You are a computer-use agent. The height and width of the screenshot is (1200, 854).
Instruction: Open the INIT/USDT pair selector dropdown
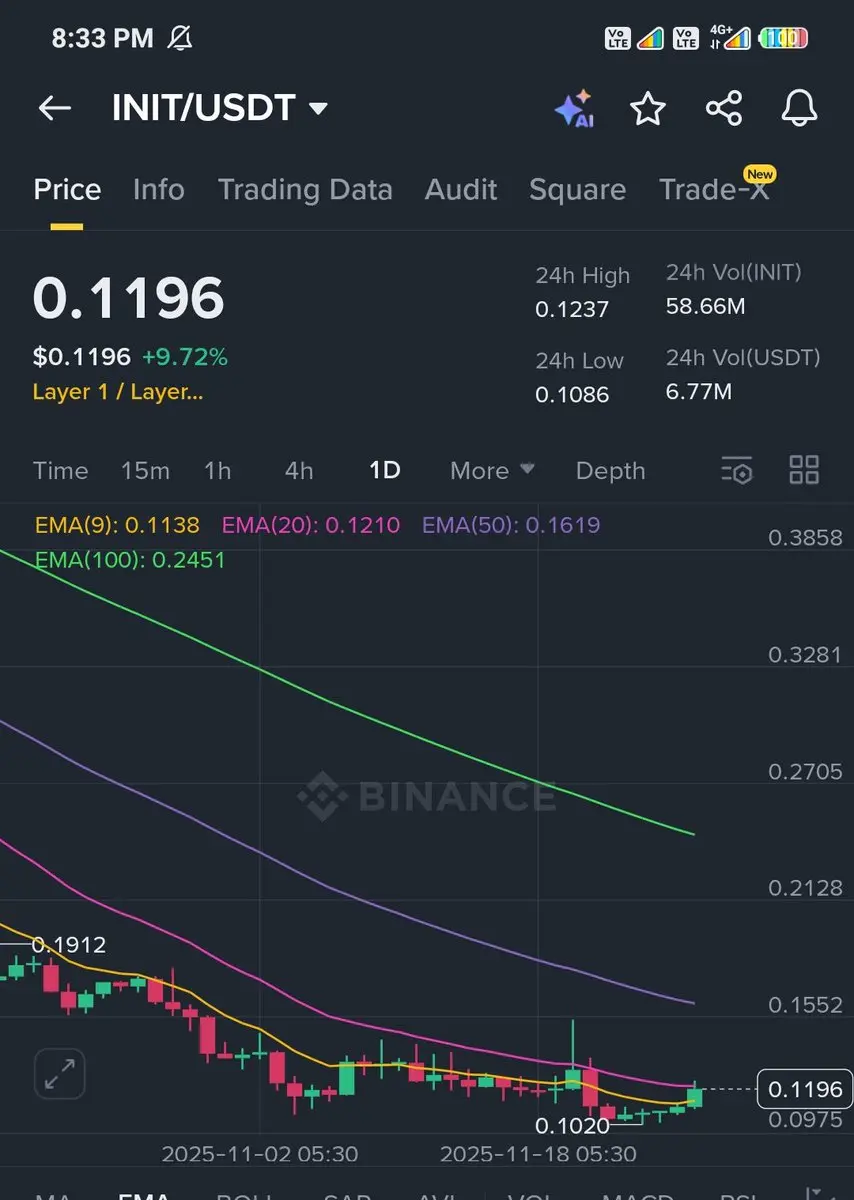click(220, 108)
